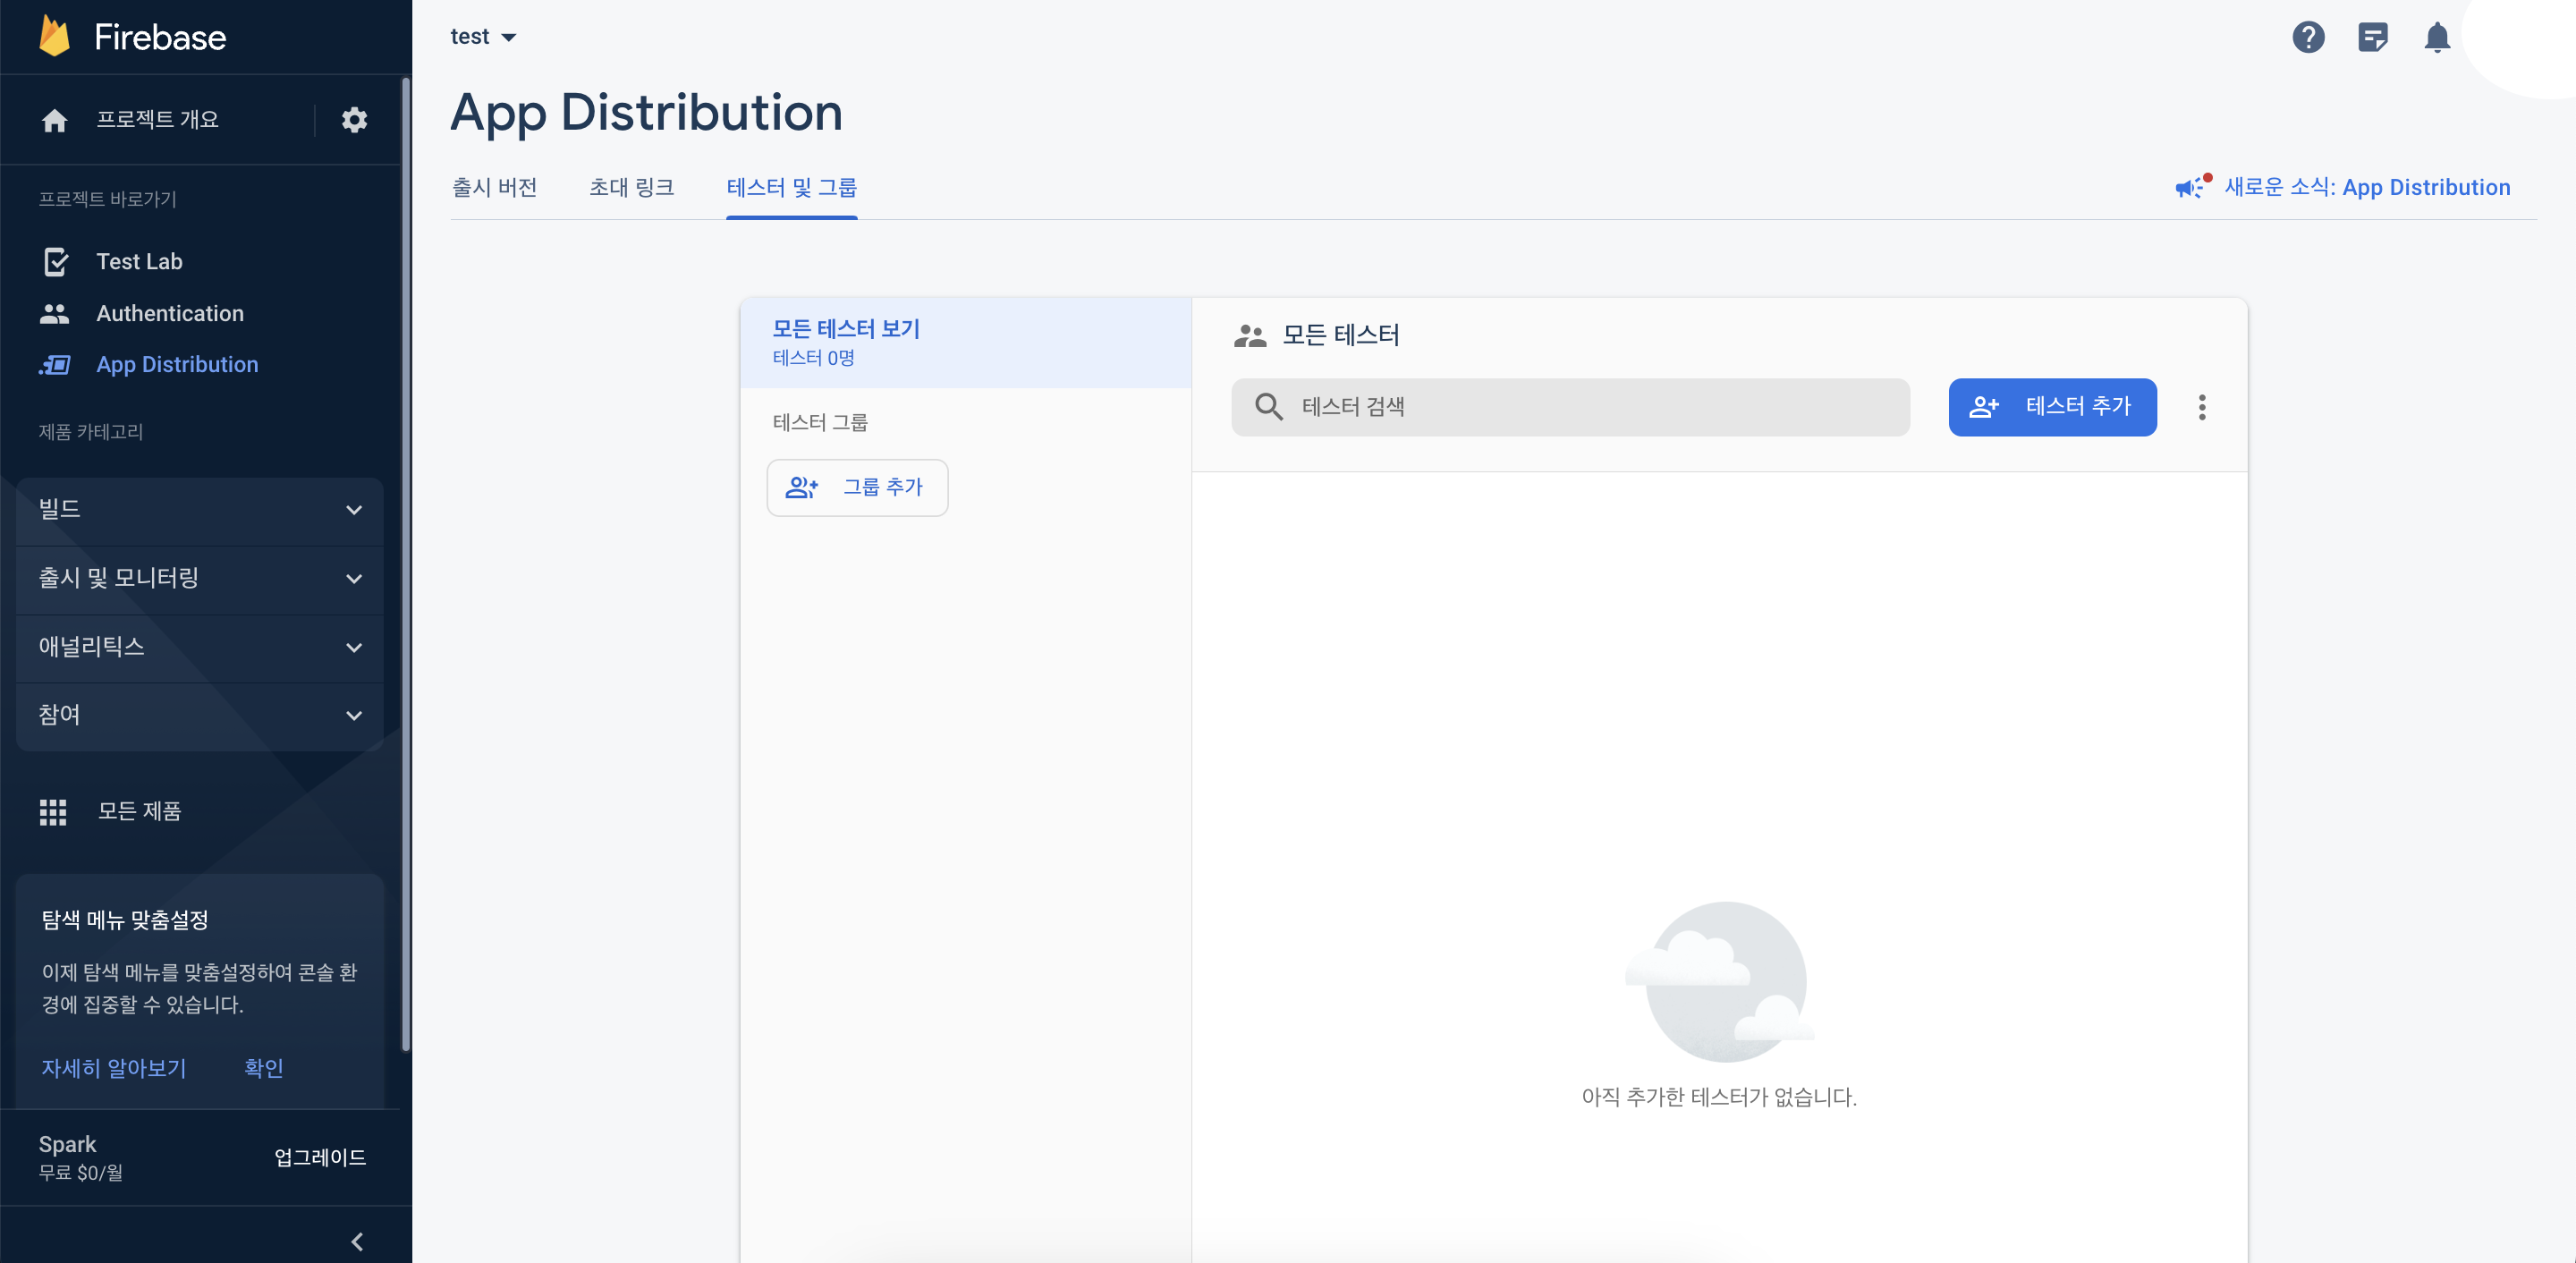This screenshot has width=2576, height=1263.
Task: Expand the 빌드 category
Action: coord(200,510)
